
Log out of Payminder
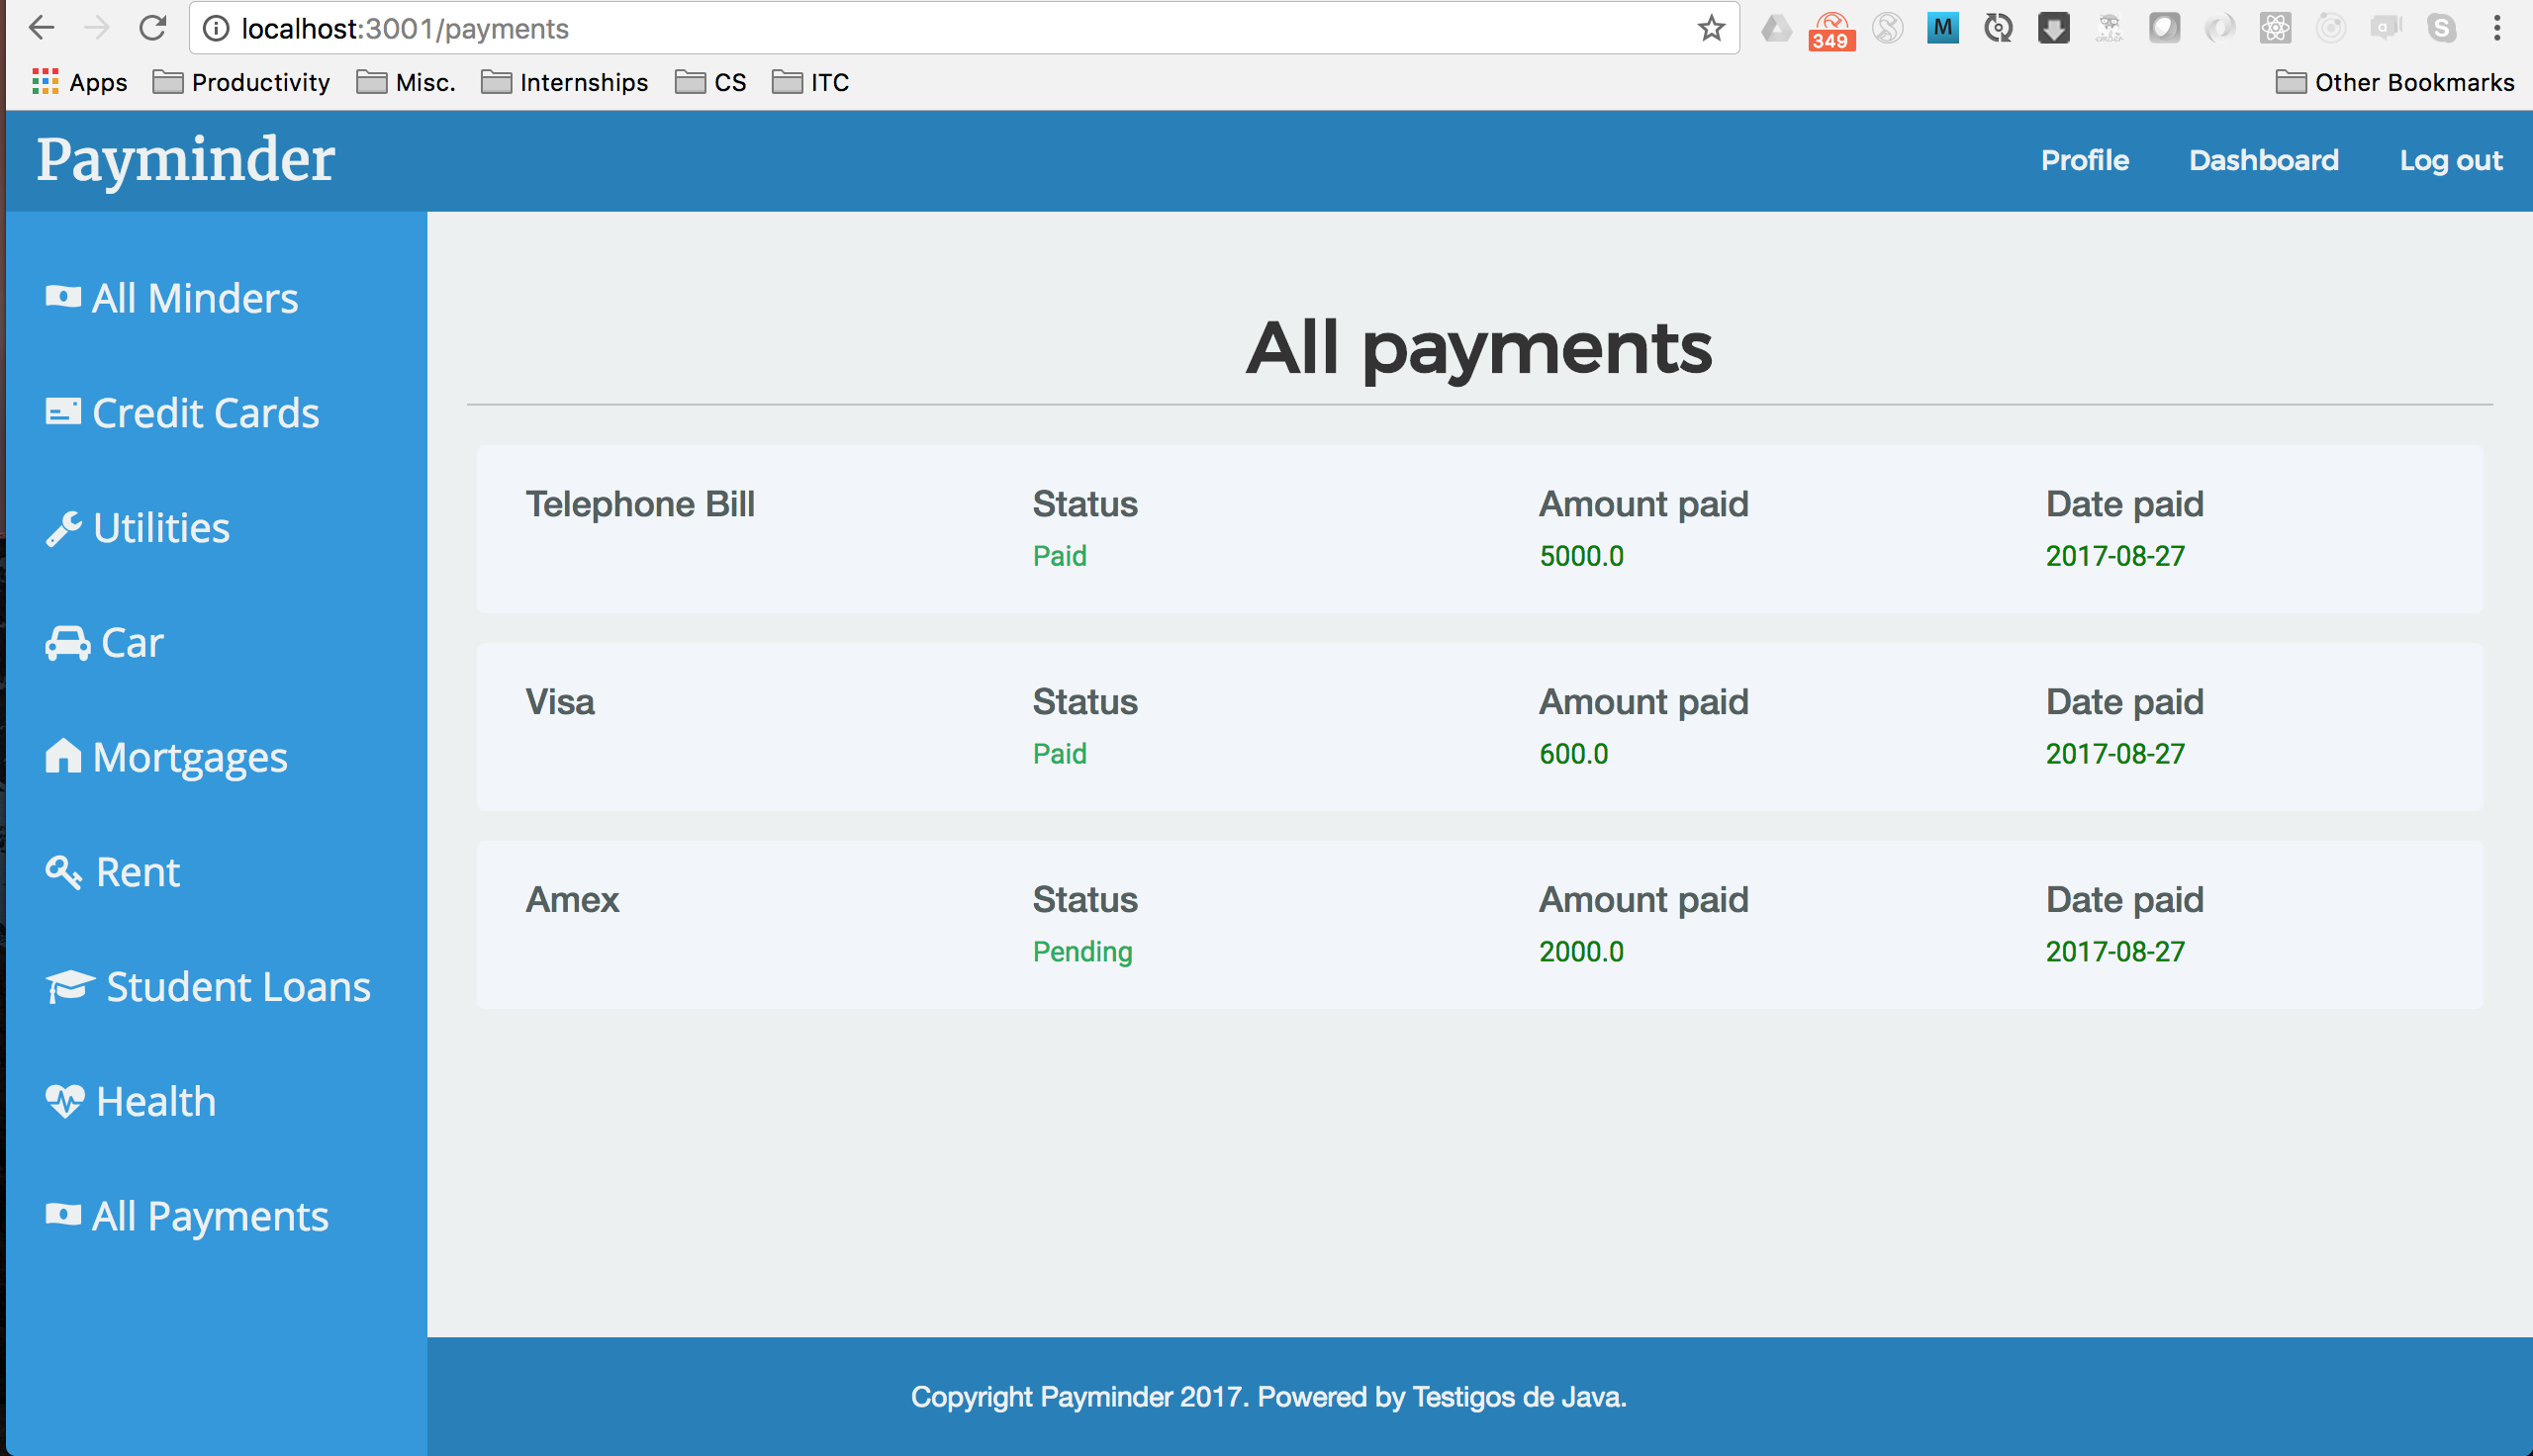2450,160
